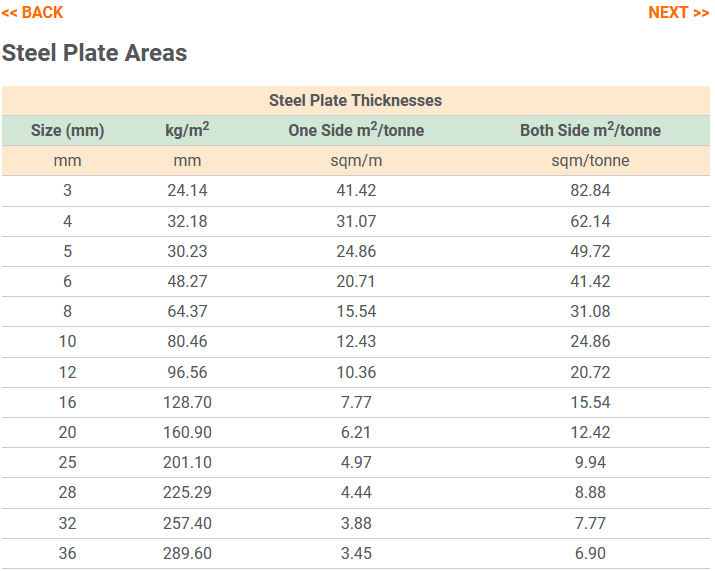Select the 30.23 cell in the table
This screenshot has width=715, height=571.
coord(187,251)
